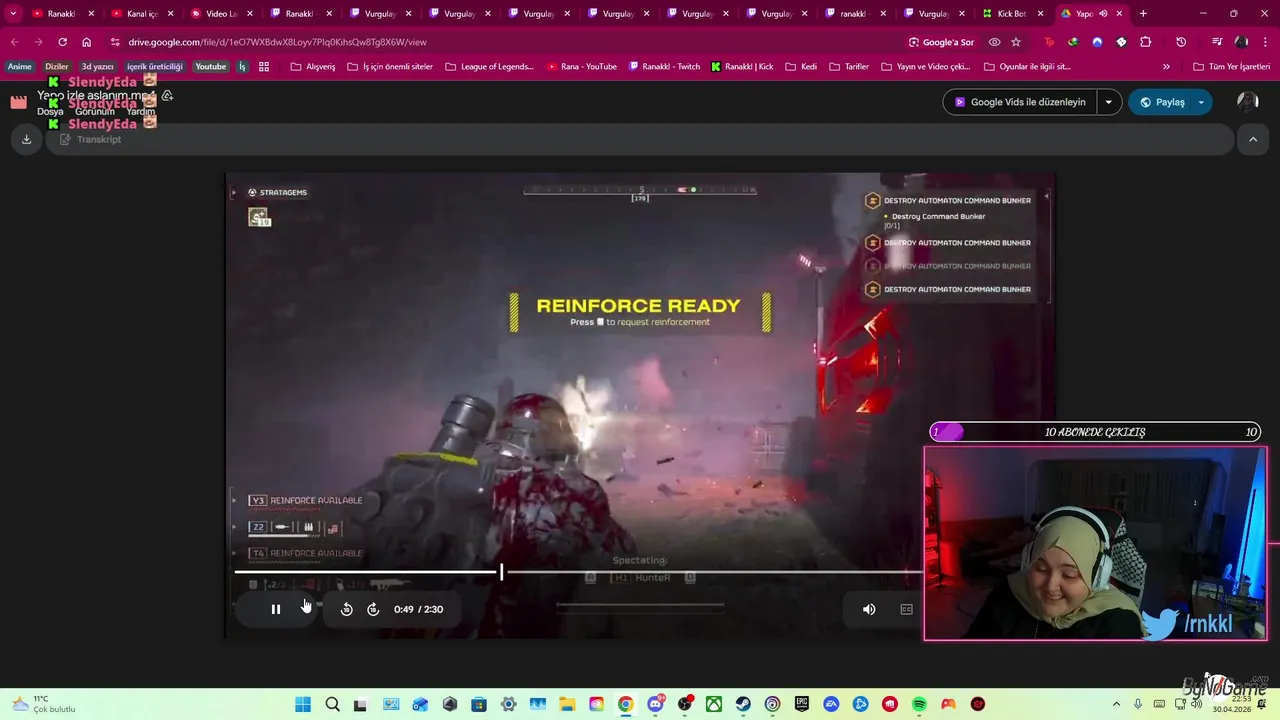The image size is (1280, 720).
Task: Switch to the Kanal iç tab
Action: coord(142,14)
